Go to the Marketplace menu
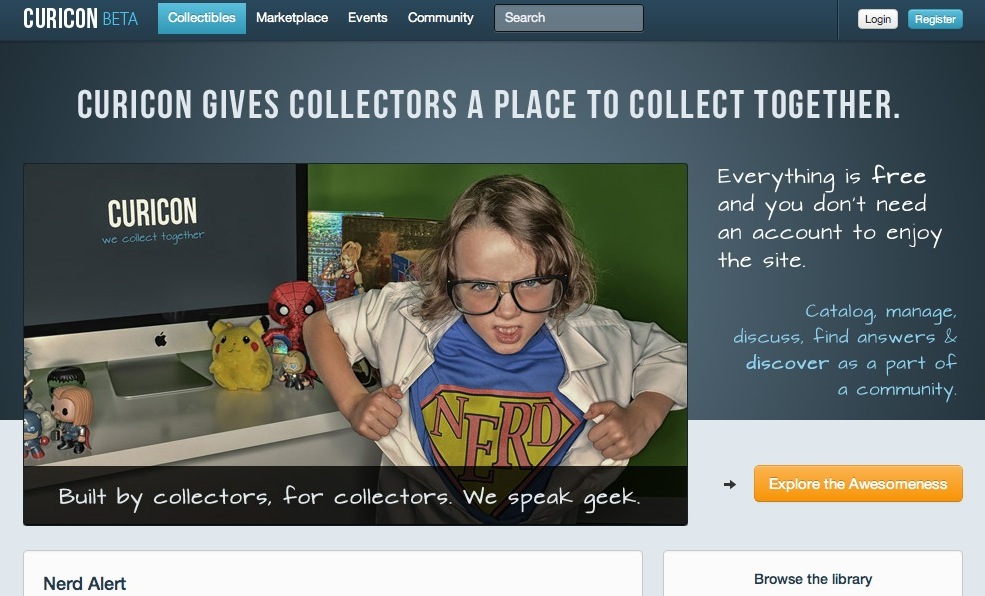Screen dimensions: 985x596 291,18
